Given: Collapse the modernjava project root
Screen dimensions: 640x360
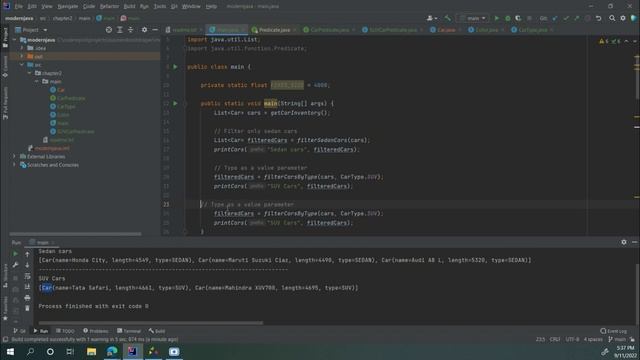Looking at the screenshot, I should (15, 40).
